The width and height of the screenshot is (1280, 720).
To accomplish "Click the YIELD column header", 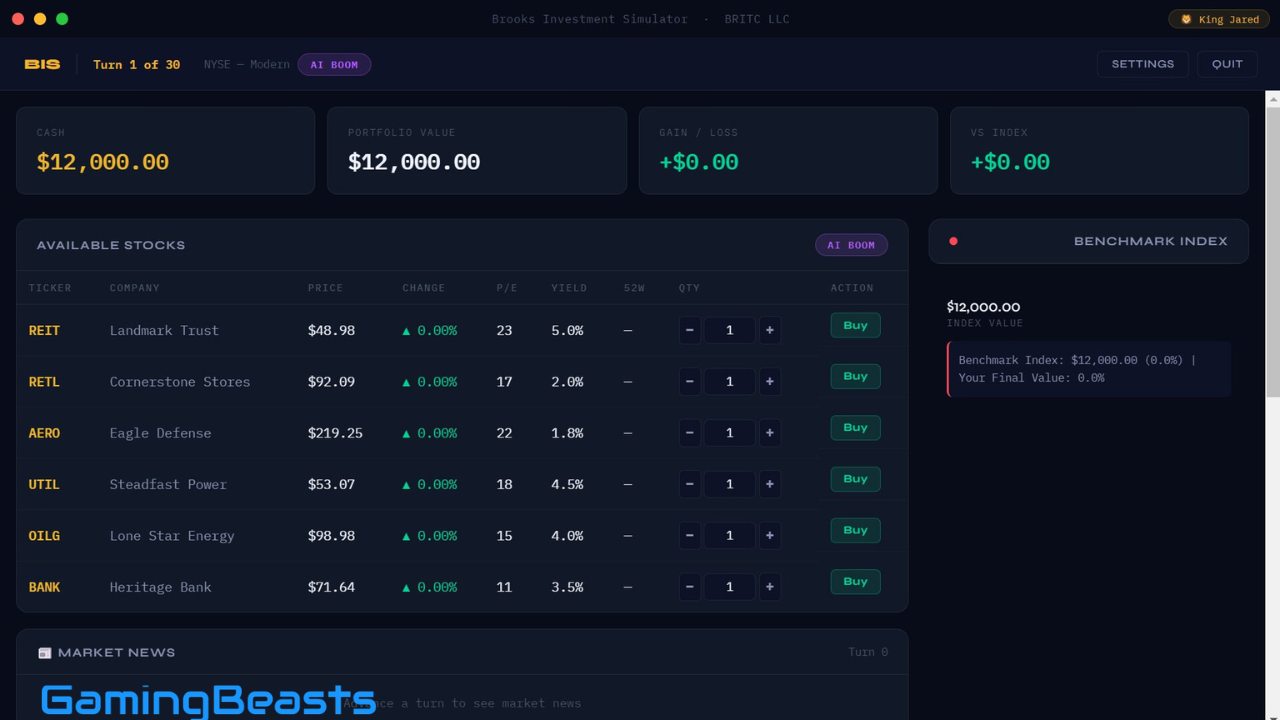I will point(569,288).
